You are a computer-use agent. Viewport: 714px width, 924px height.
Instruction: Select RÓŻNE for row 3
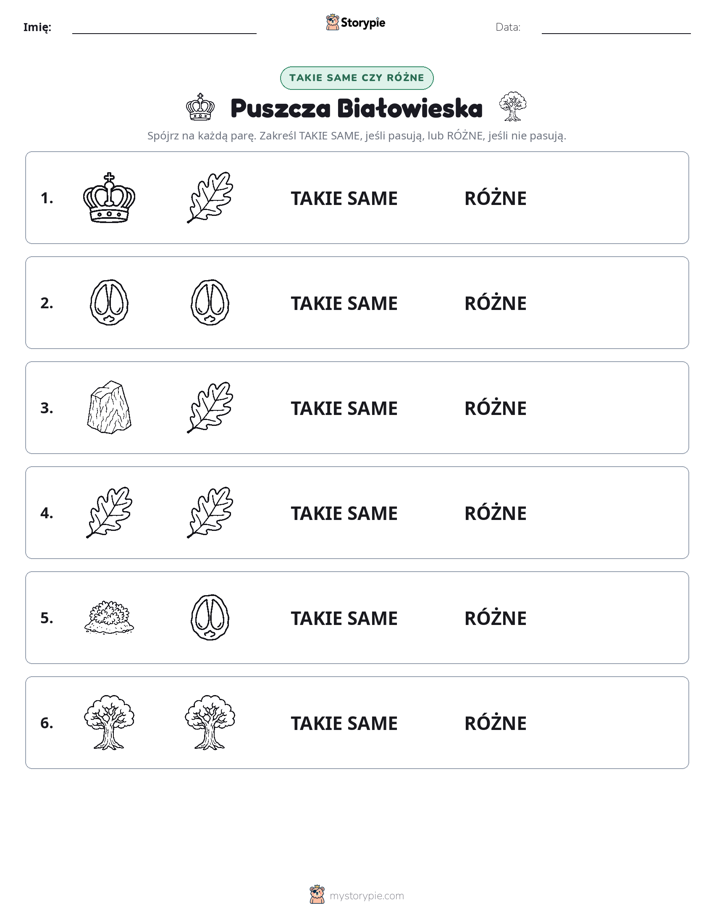495,408
